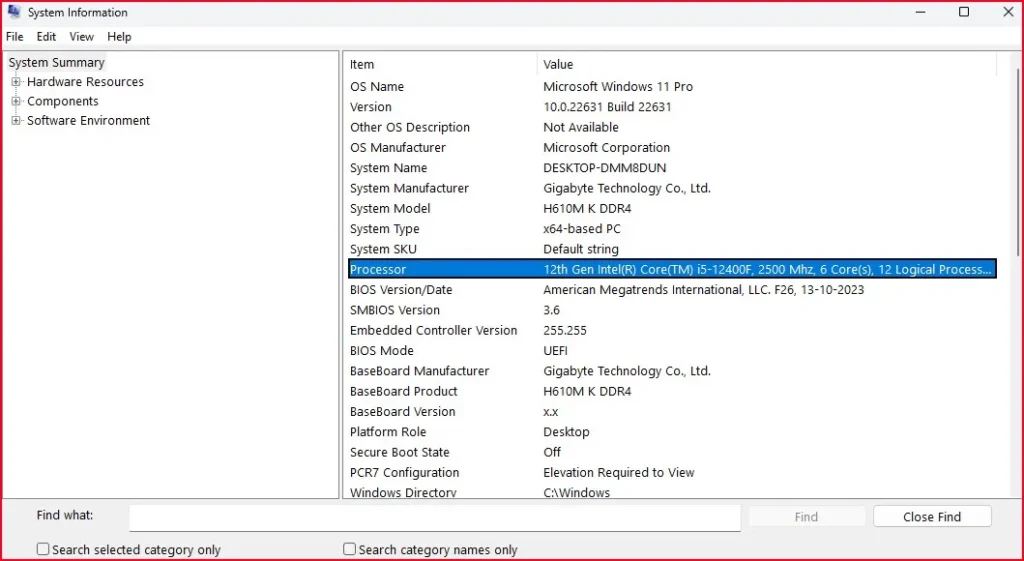Click the value x64-based PC

pyautogui.click(x=582, y=229)
